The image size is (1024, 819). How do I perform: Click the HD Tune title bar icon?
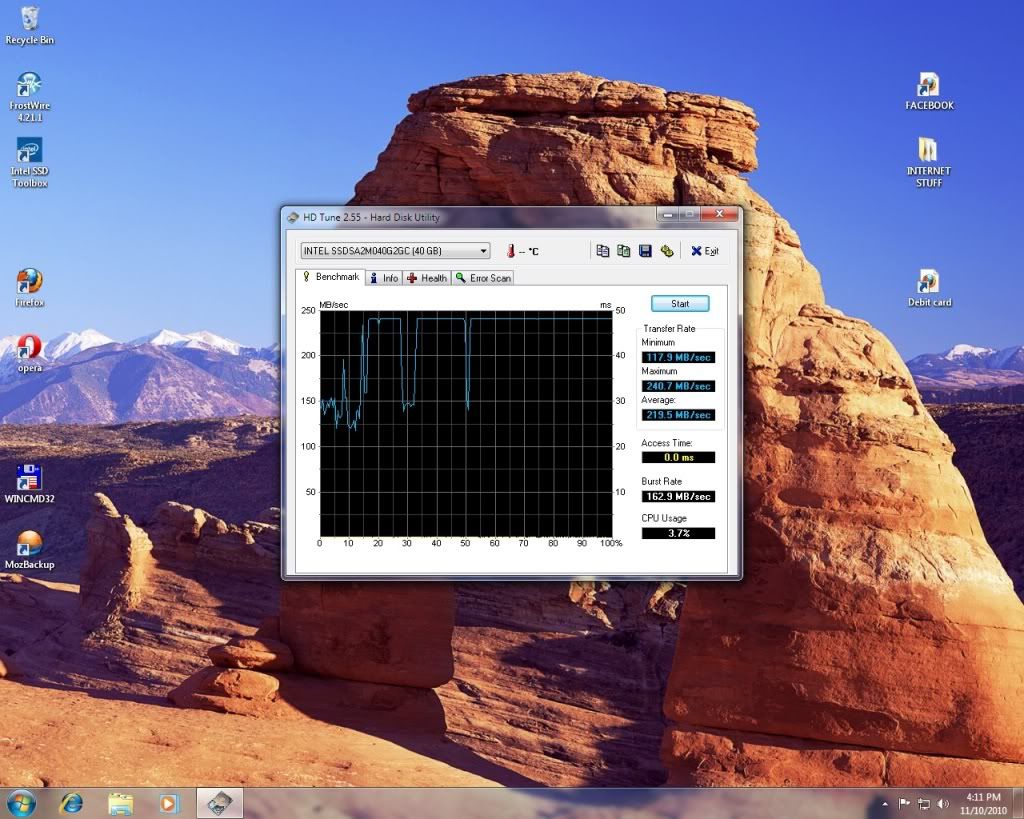pyautogui.click(x=293, y=217)
